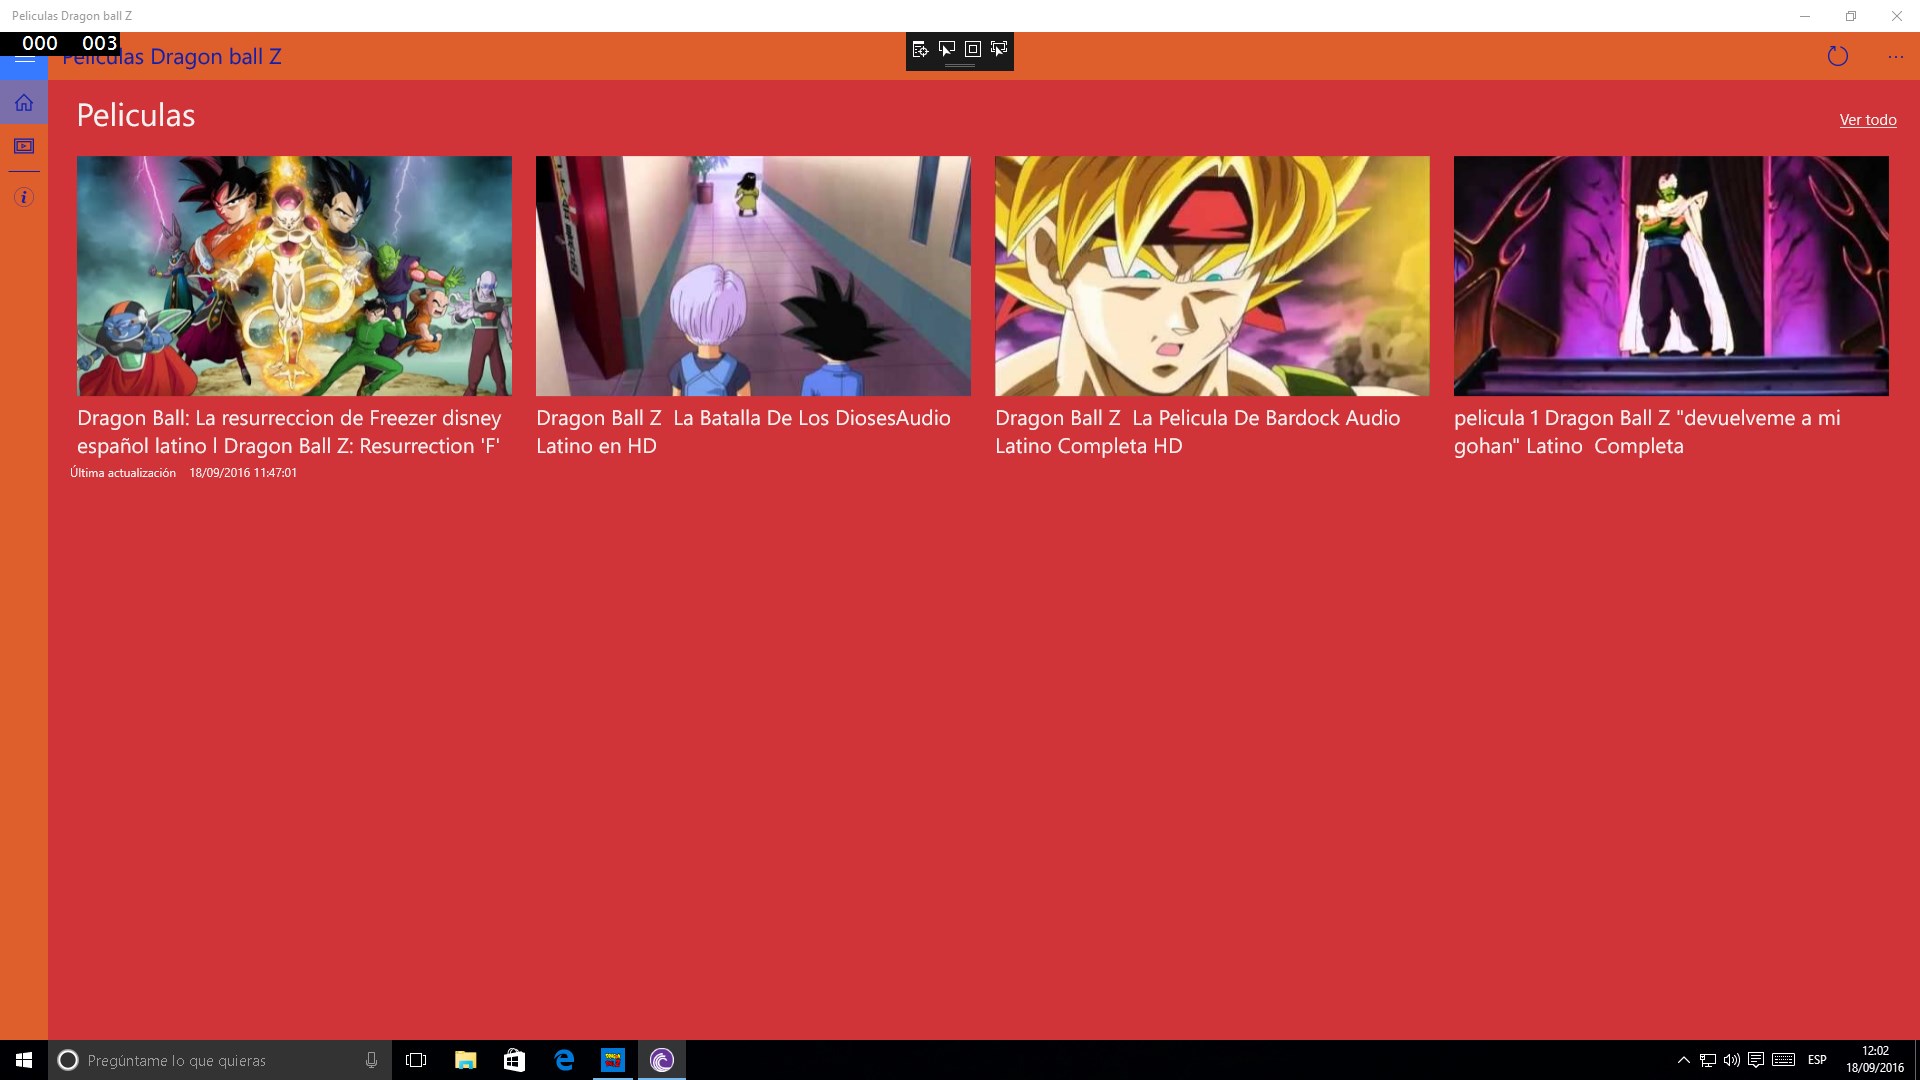
Task: Click the 'Peliculas' section heading
Action: (136, 115)
